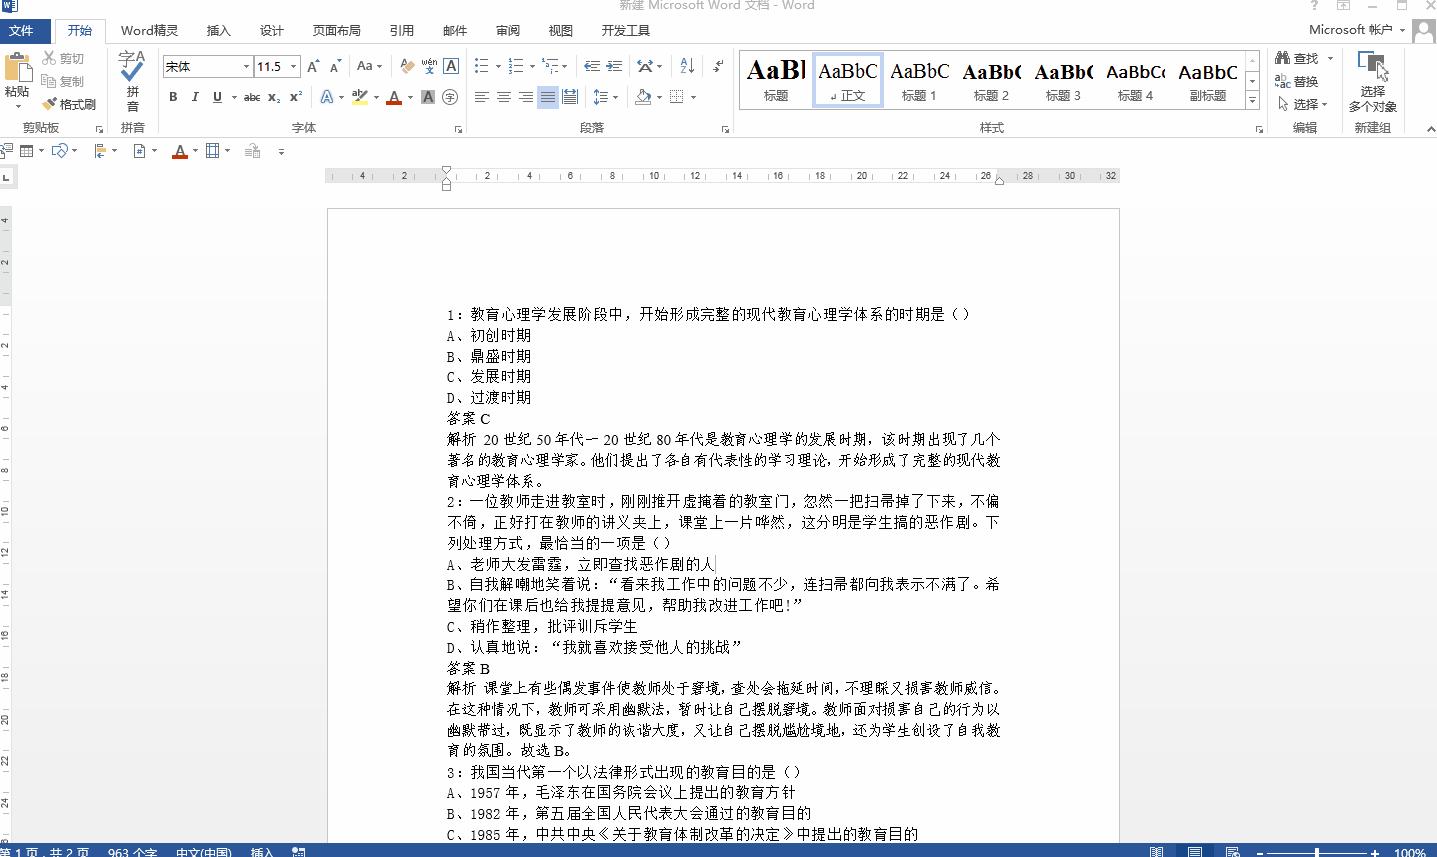Viewport: 1437px width, 857px height.
Task: Switch to the 插入 ribbon tab
Action: tap(218, 30)
